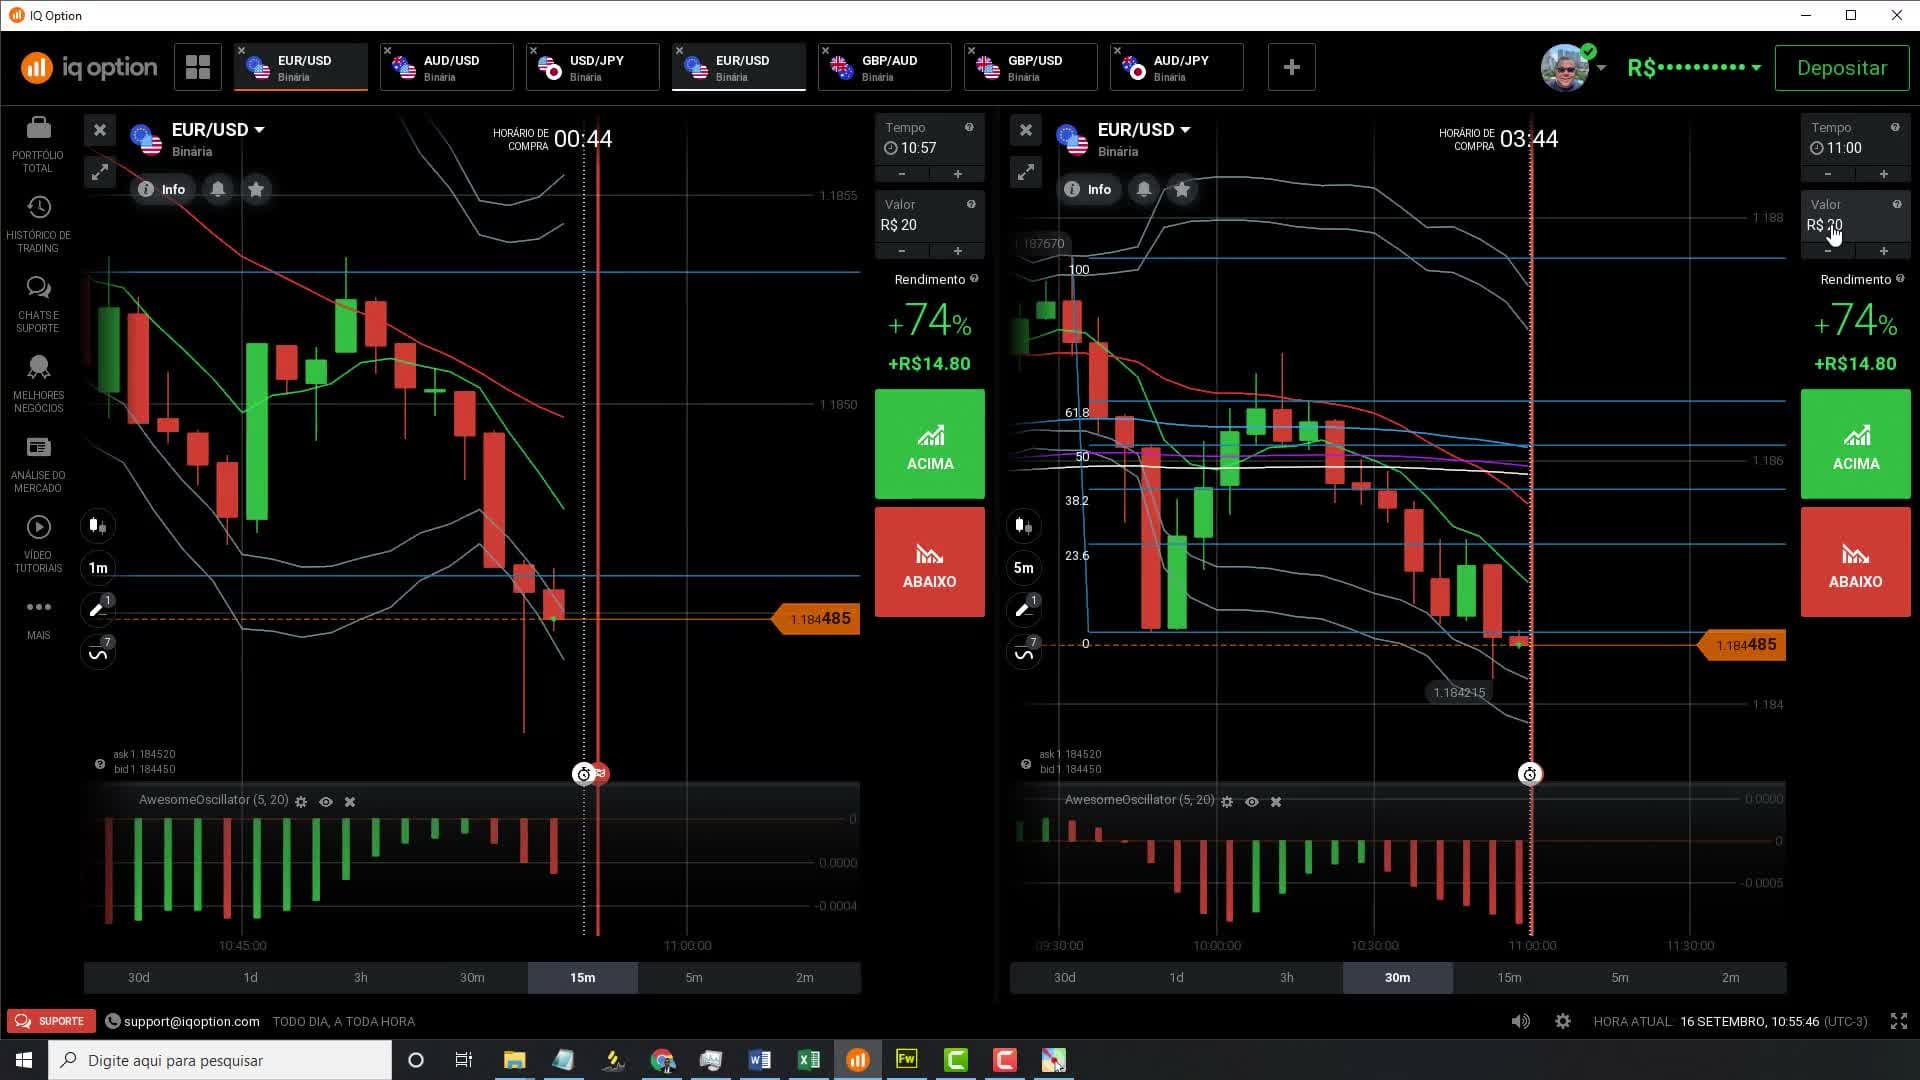Toggle left AwesomeOscillator visibility eye
The height and width of the screenshot is (1080, 1920).
click(x=326, y=802)
